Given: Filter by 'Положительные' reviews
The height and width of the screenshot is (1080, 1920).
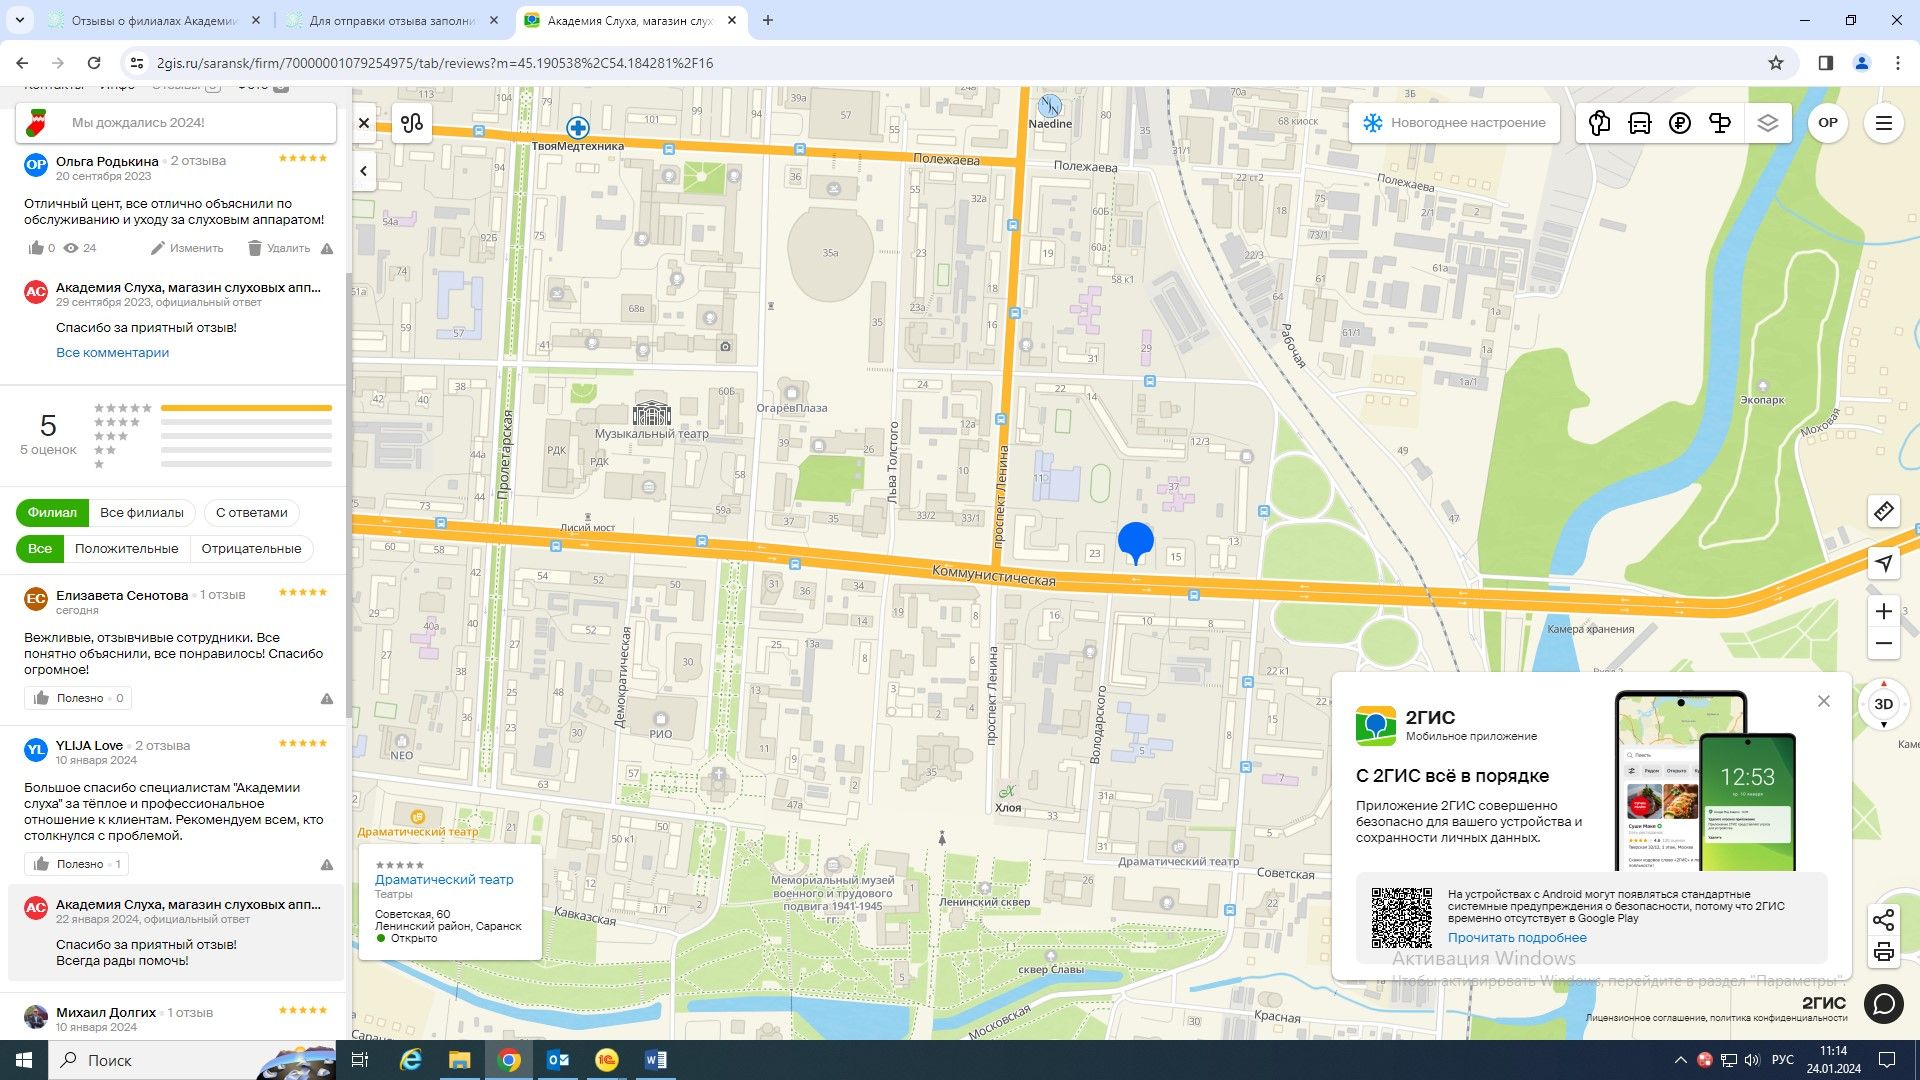Looking at the screenshot, I should [x=126, y=549].
